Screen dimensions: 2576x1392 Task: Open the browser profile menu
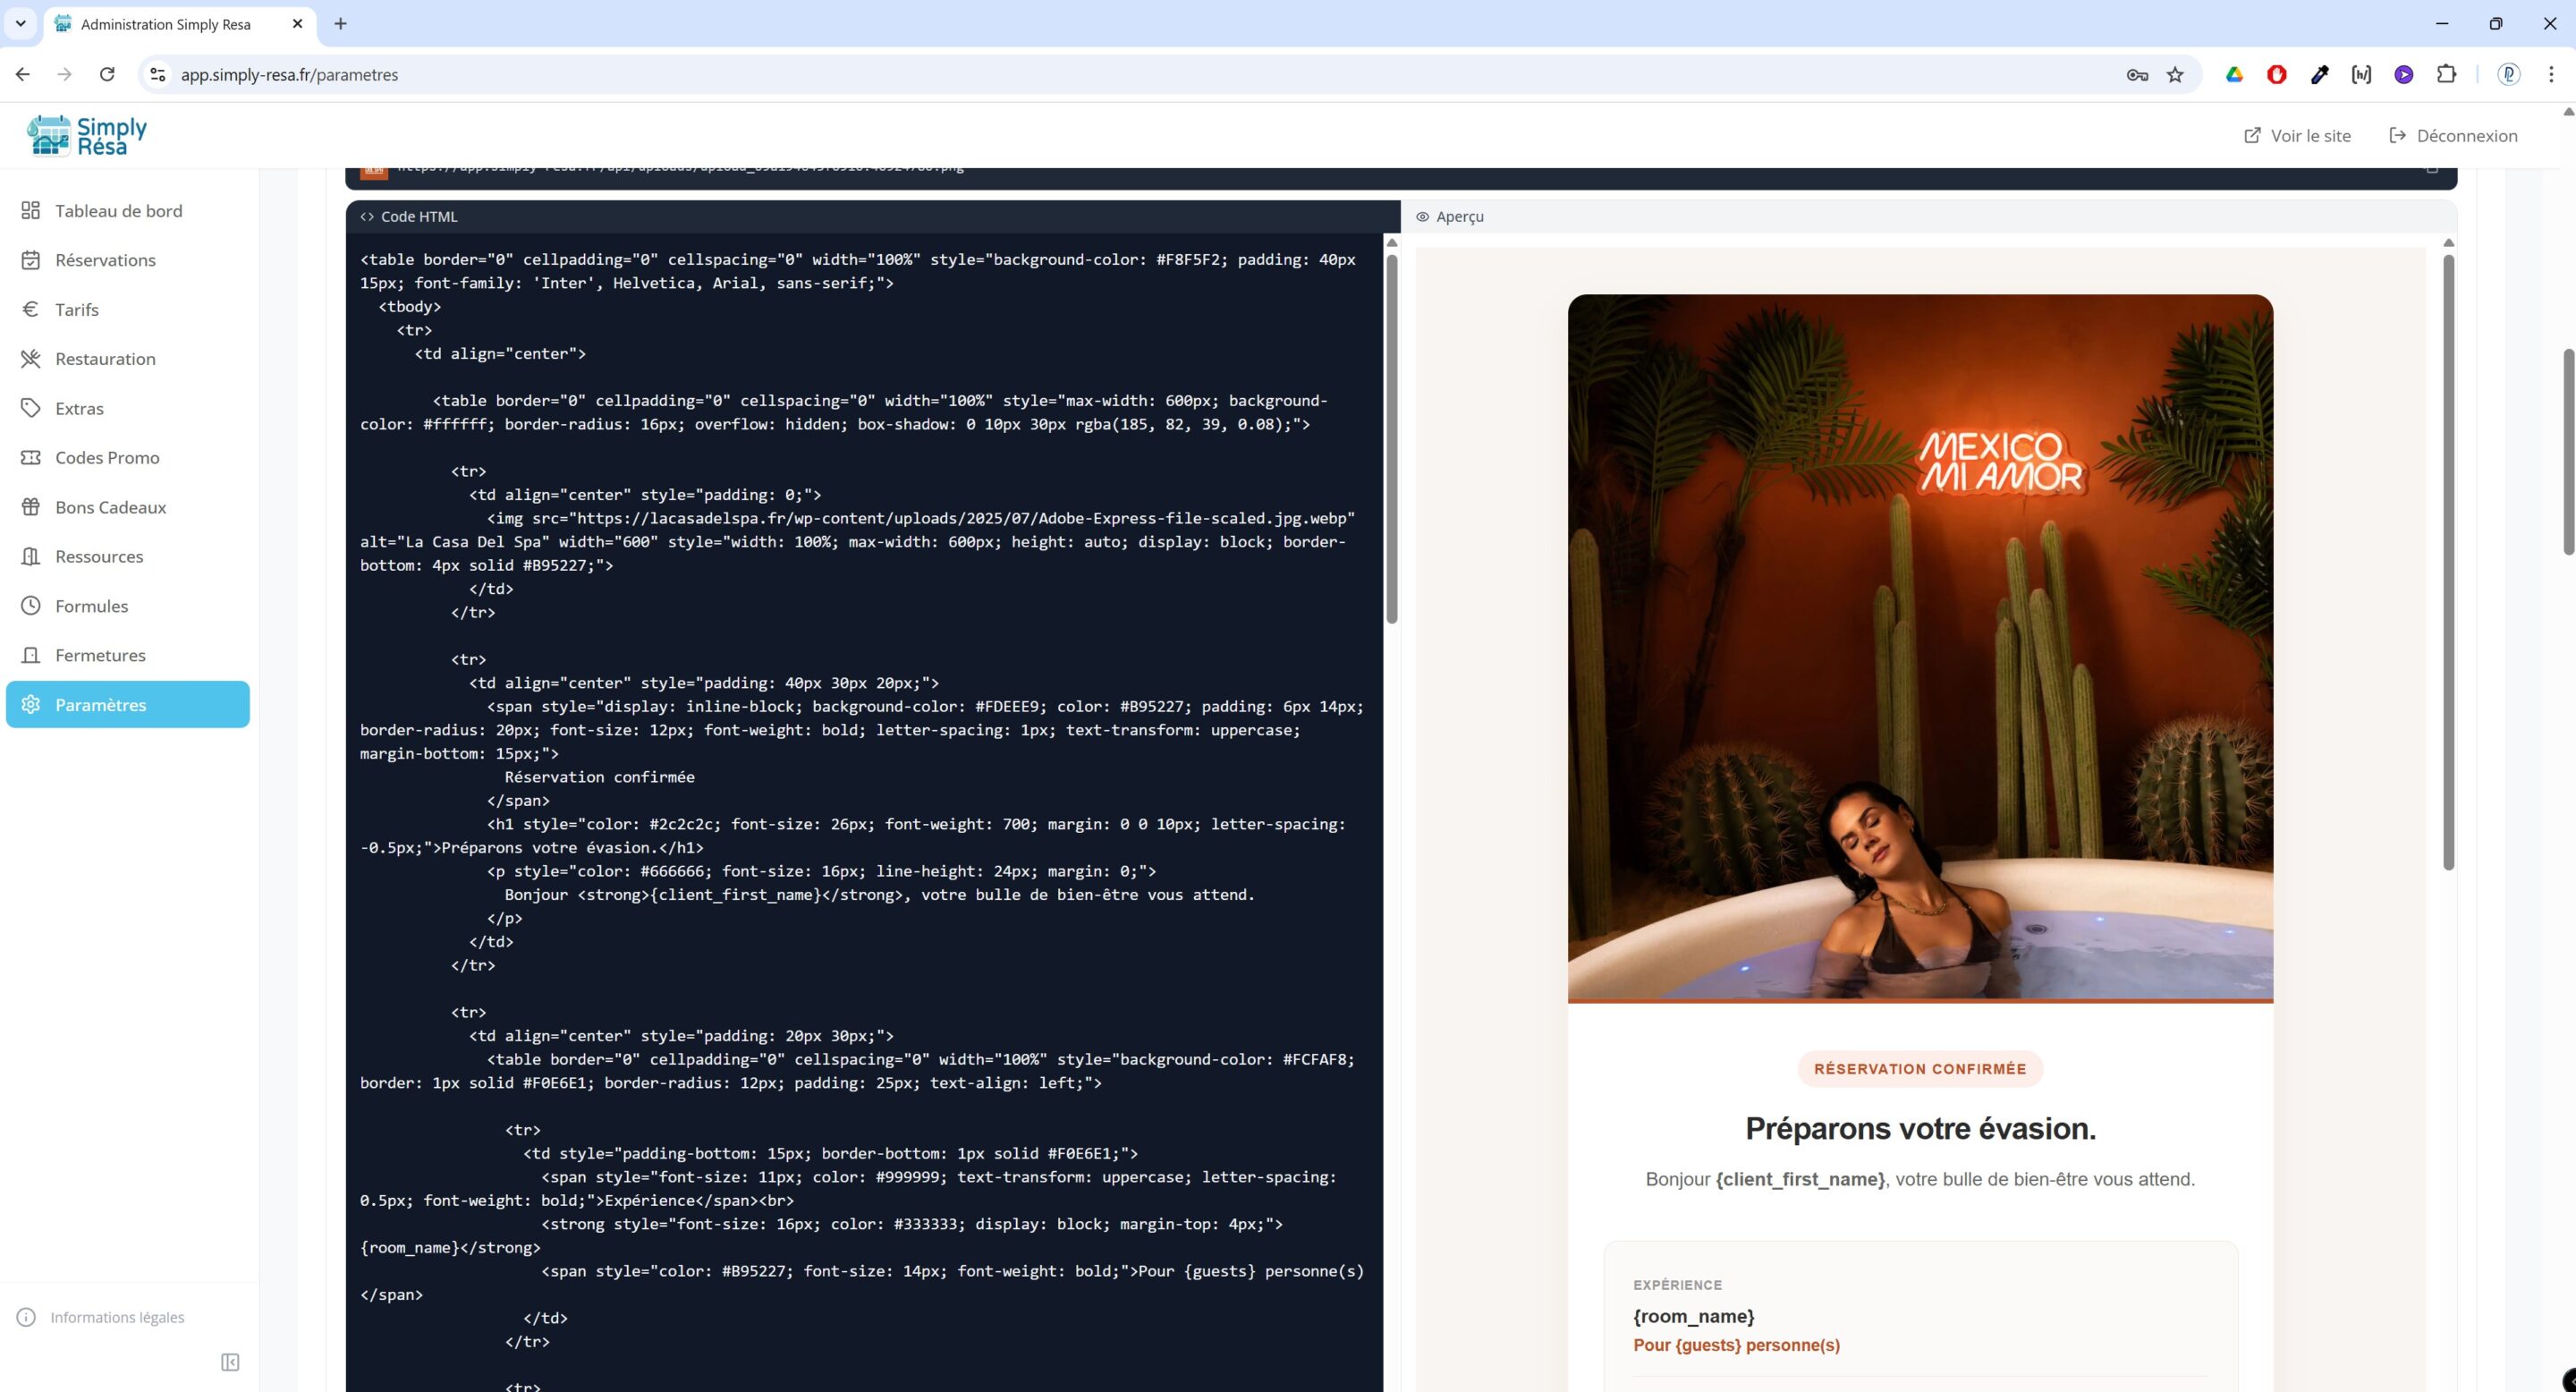(2509, 74)
